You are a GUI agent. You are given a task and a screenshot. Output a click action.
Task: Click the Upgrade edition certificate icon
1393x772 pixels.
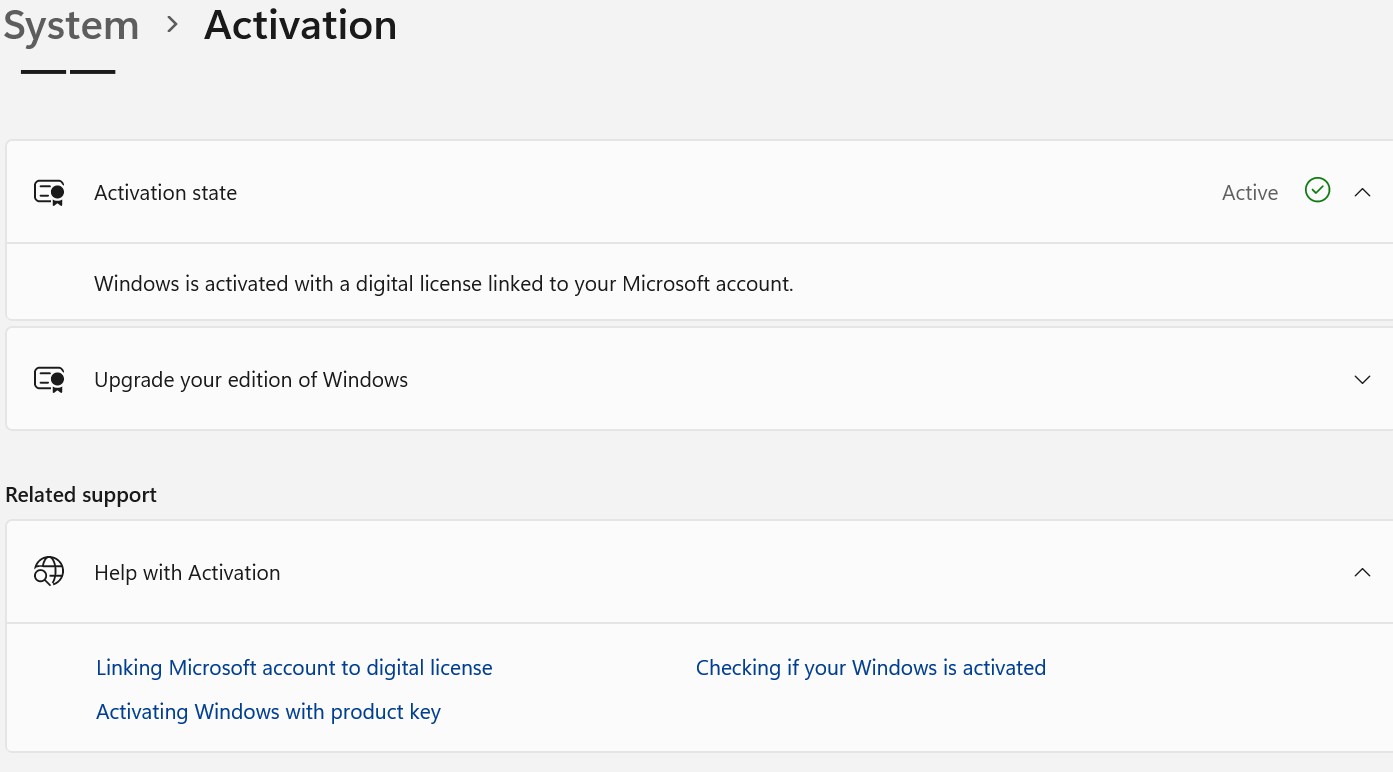pyautogui.click(x=48, y=379)
